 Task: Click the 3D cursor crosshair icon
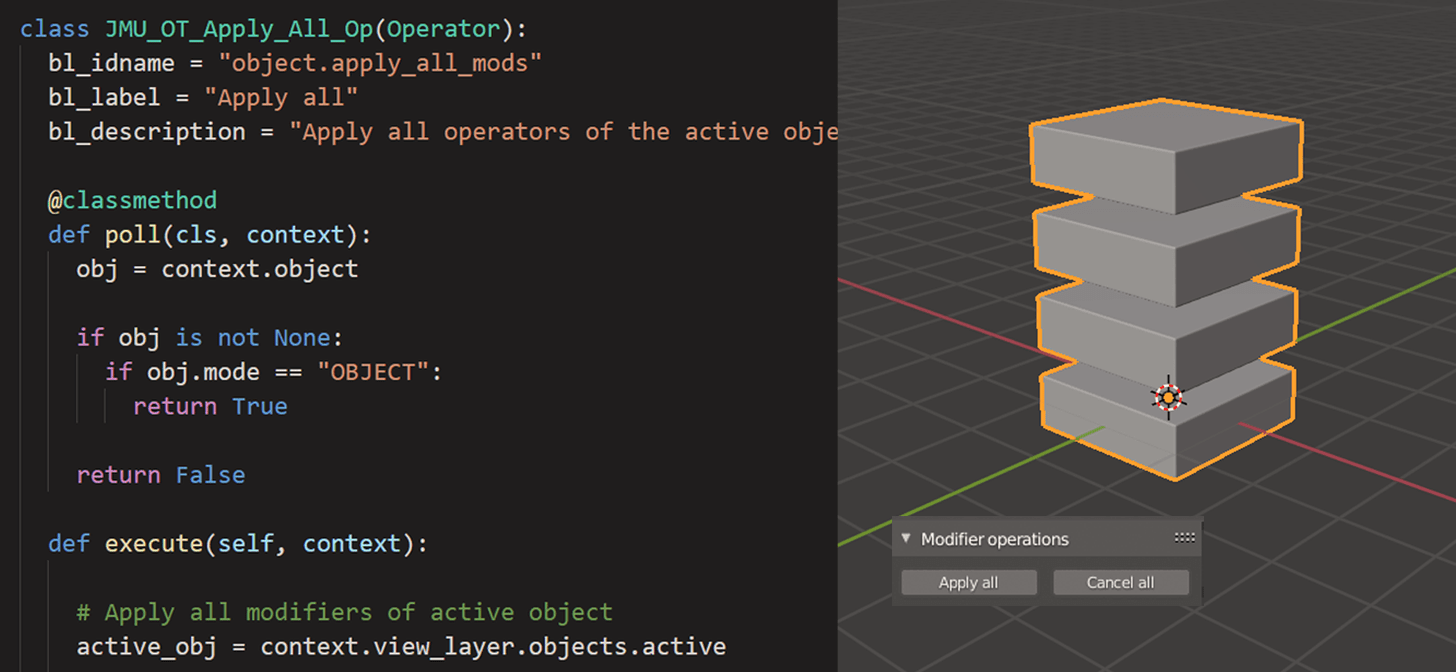tap(1168, 397)
